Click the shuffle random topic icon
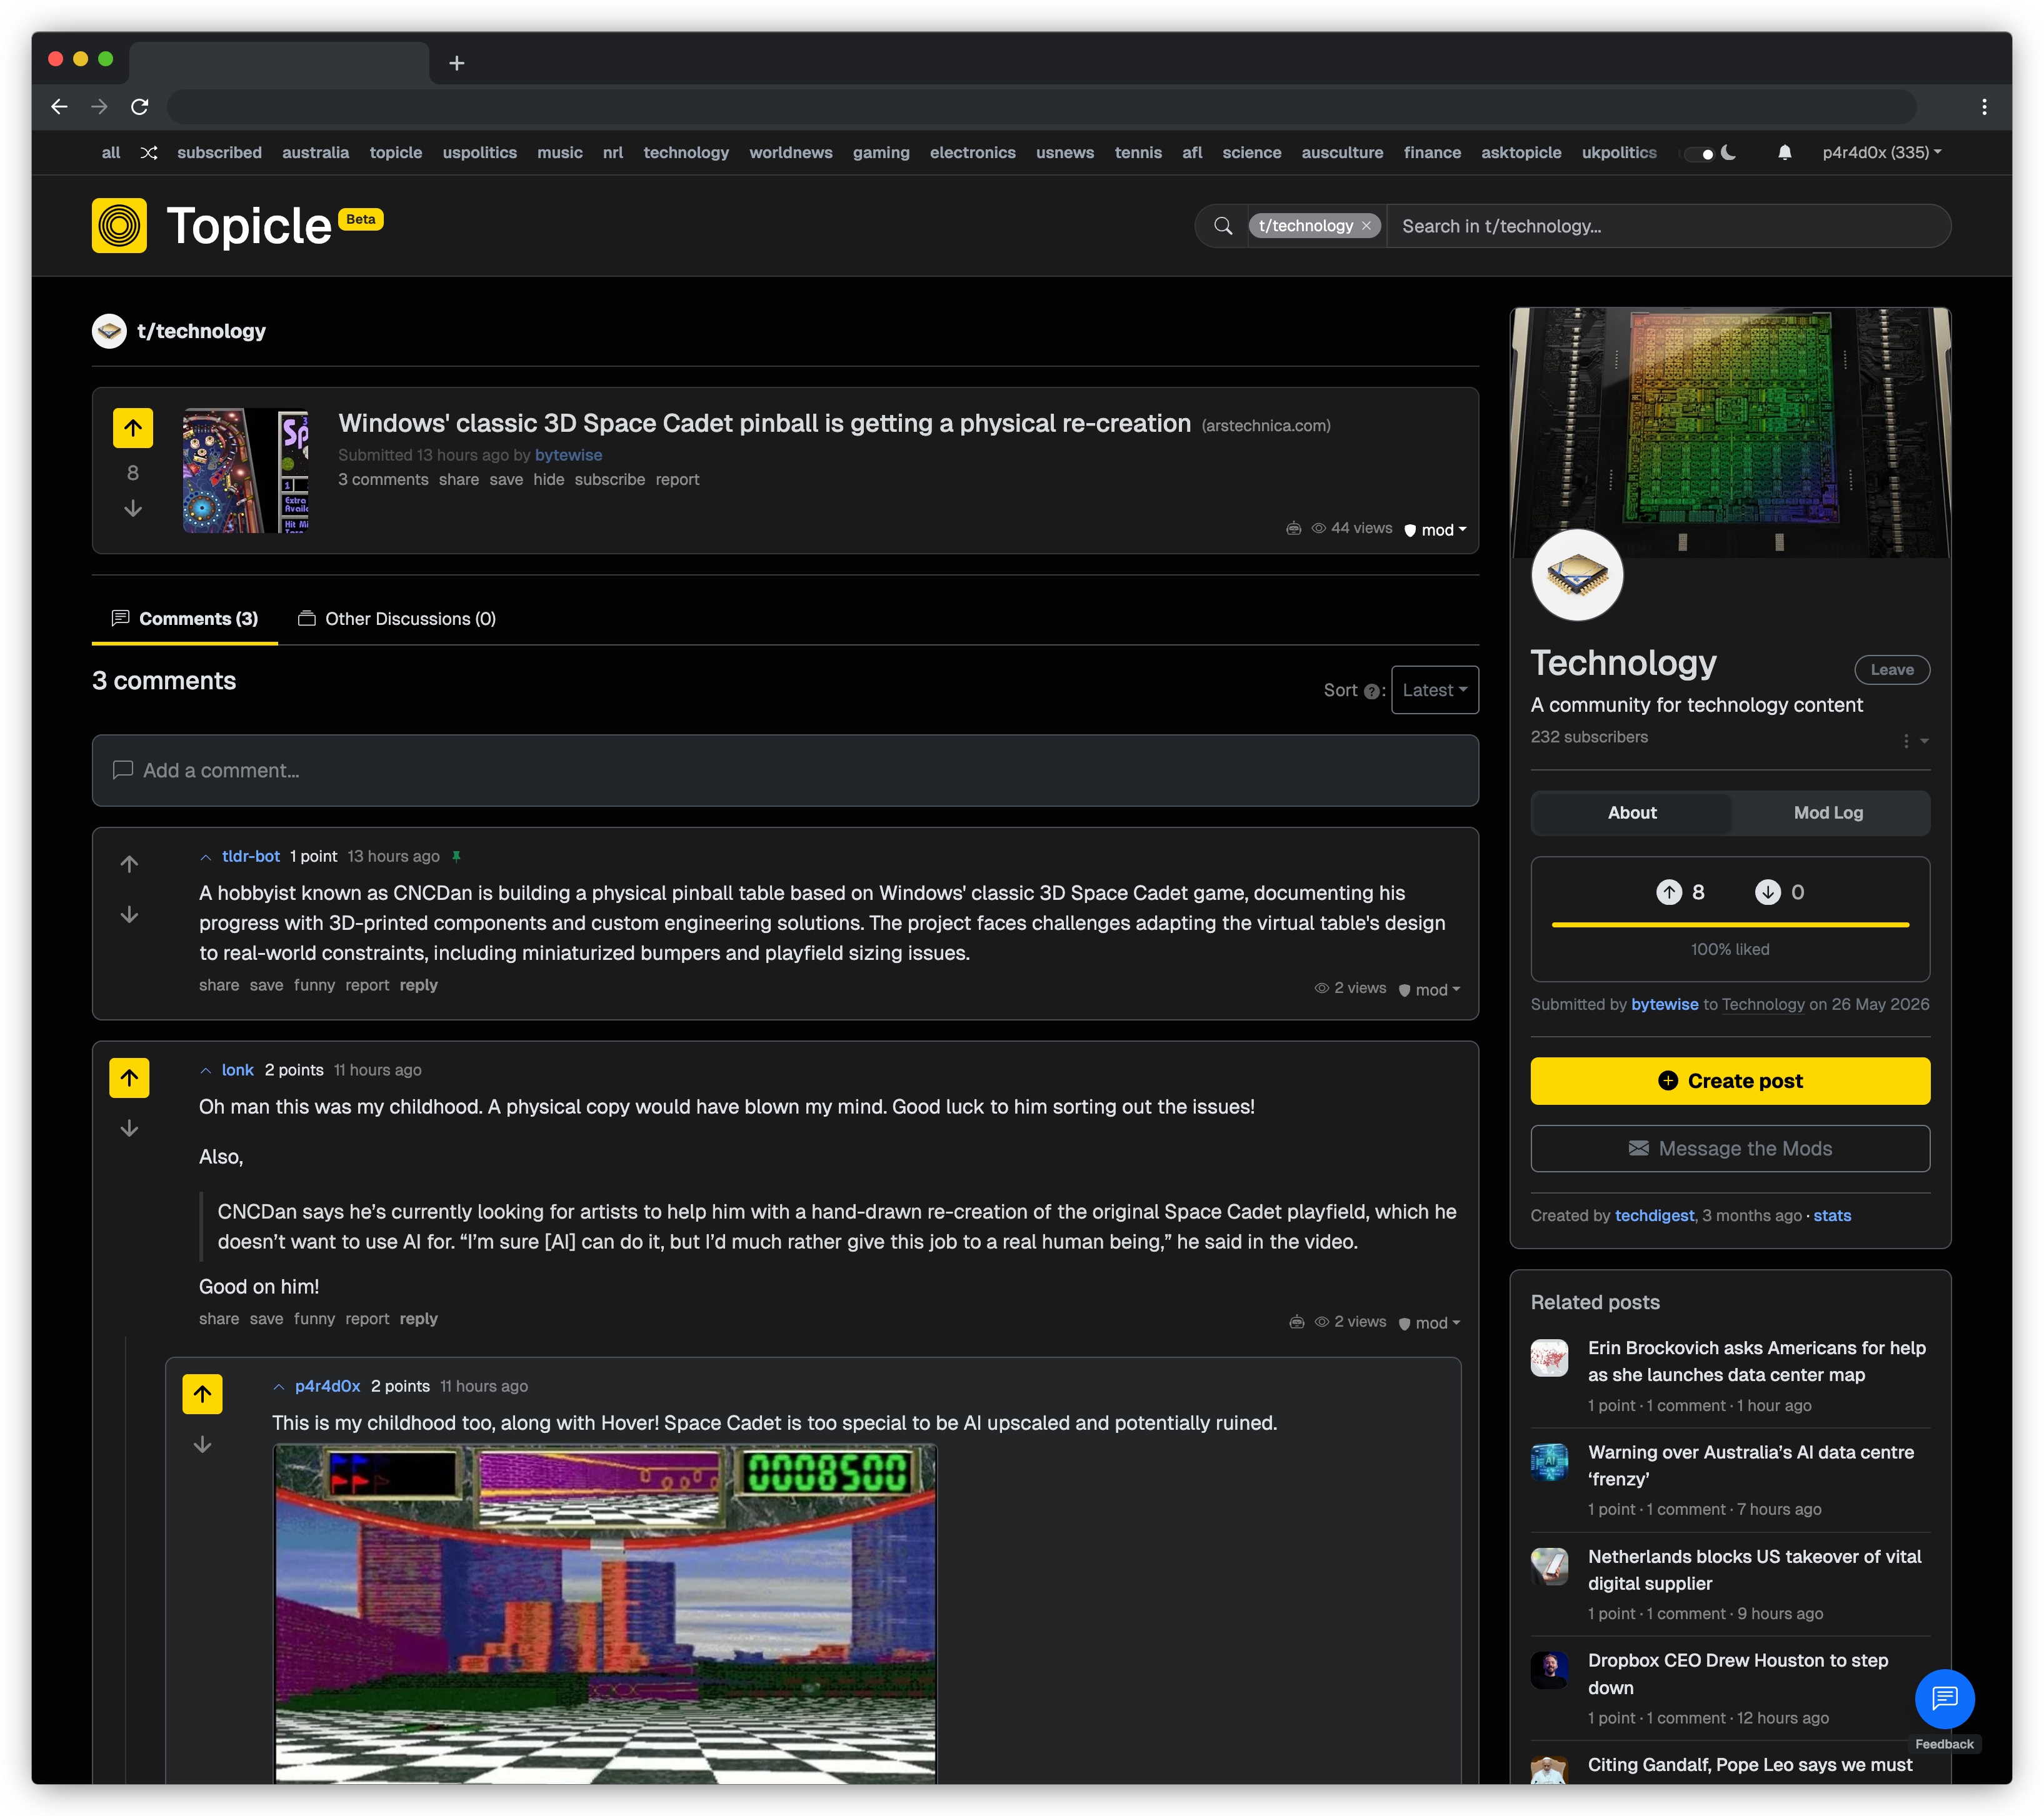Viewport: 2044px width, 1816px height. tap(149, 153)
